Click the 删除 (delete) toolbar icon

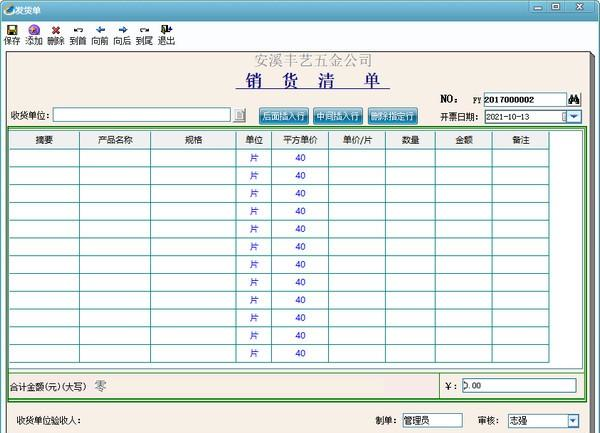click(x=56, y=35)
